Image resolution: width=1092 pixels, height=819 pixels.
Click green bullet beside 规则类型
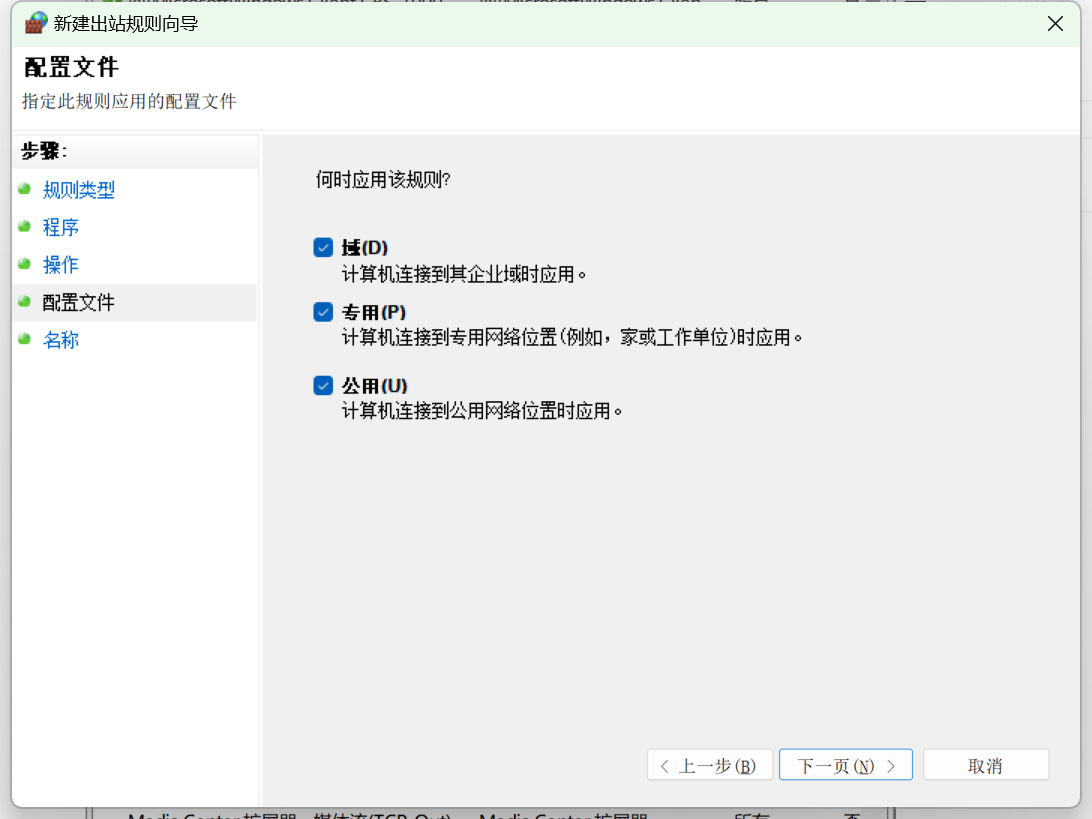[x=24, y=189]
